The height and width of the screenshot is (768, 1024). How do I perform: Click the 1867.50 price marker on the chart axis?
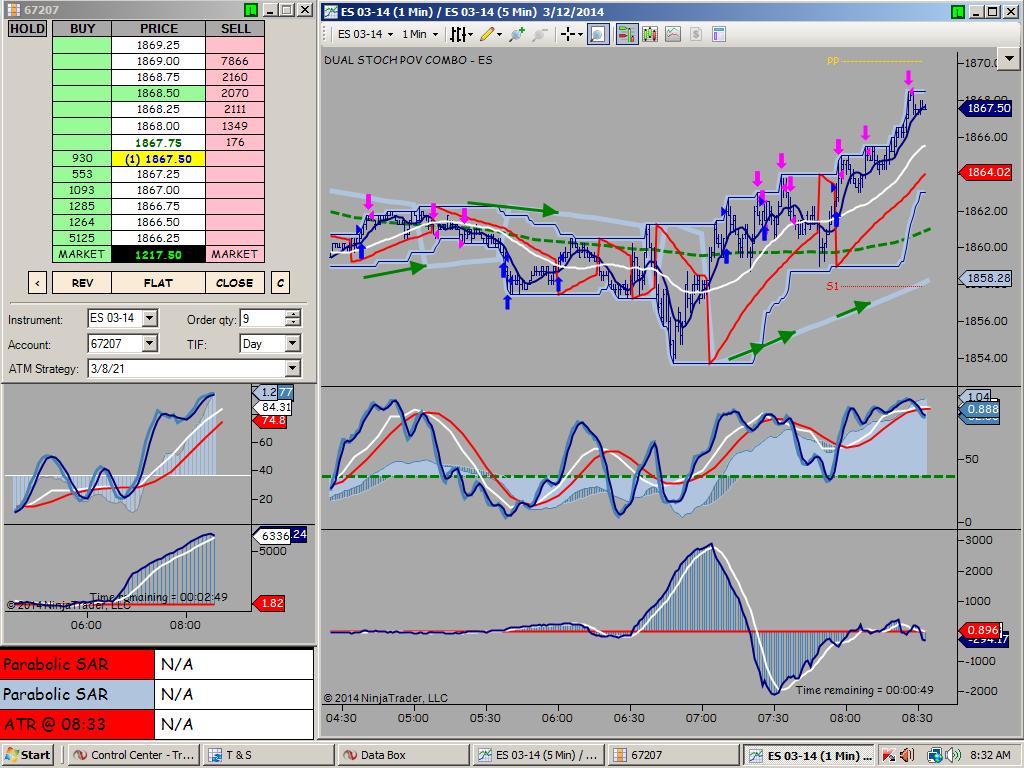pos(985,108)
